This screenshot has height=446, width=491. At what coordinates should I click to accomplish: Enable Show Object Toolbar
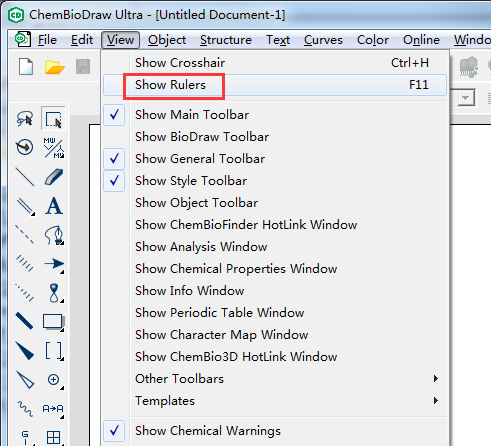click(x=275, y=203)
